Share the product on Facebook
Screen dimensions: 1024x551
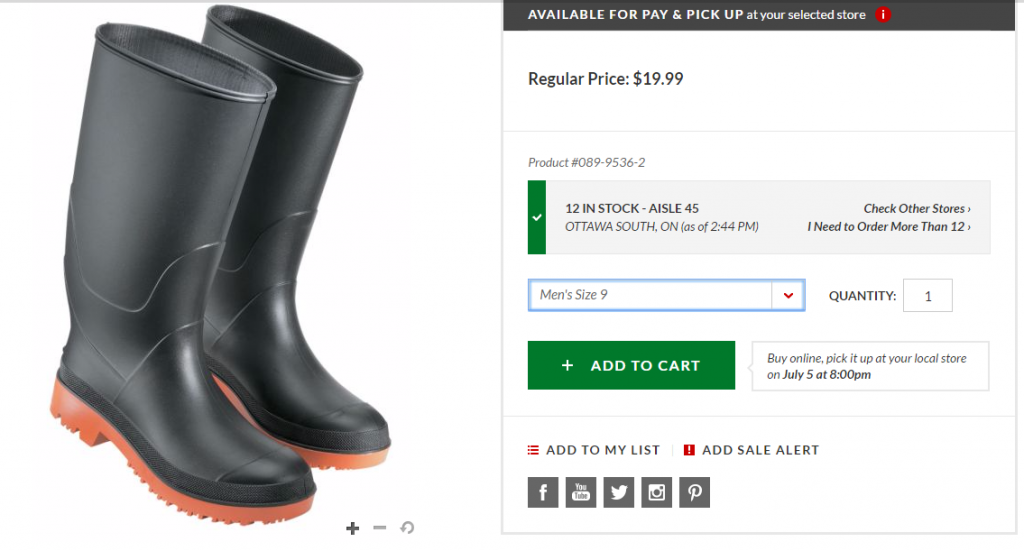pyautogui.click(x=543, y=491)
